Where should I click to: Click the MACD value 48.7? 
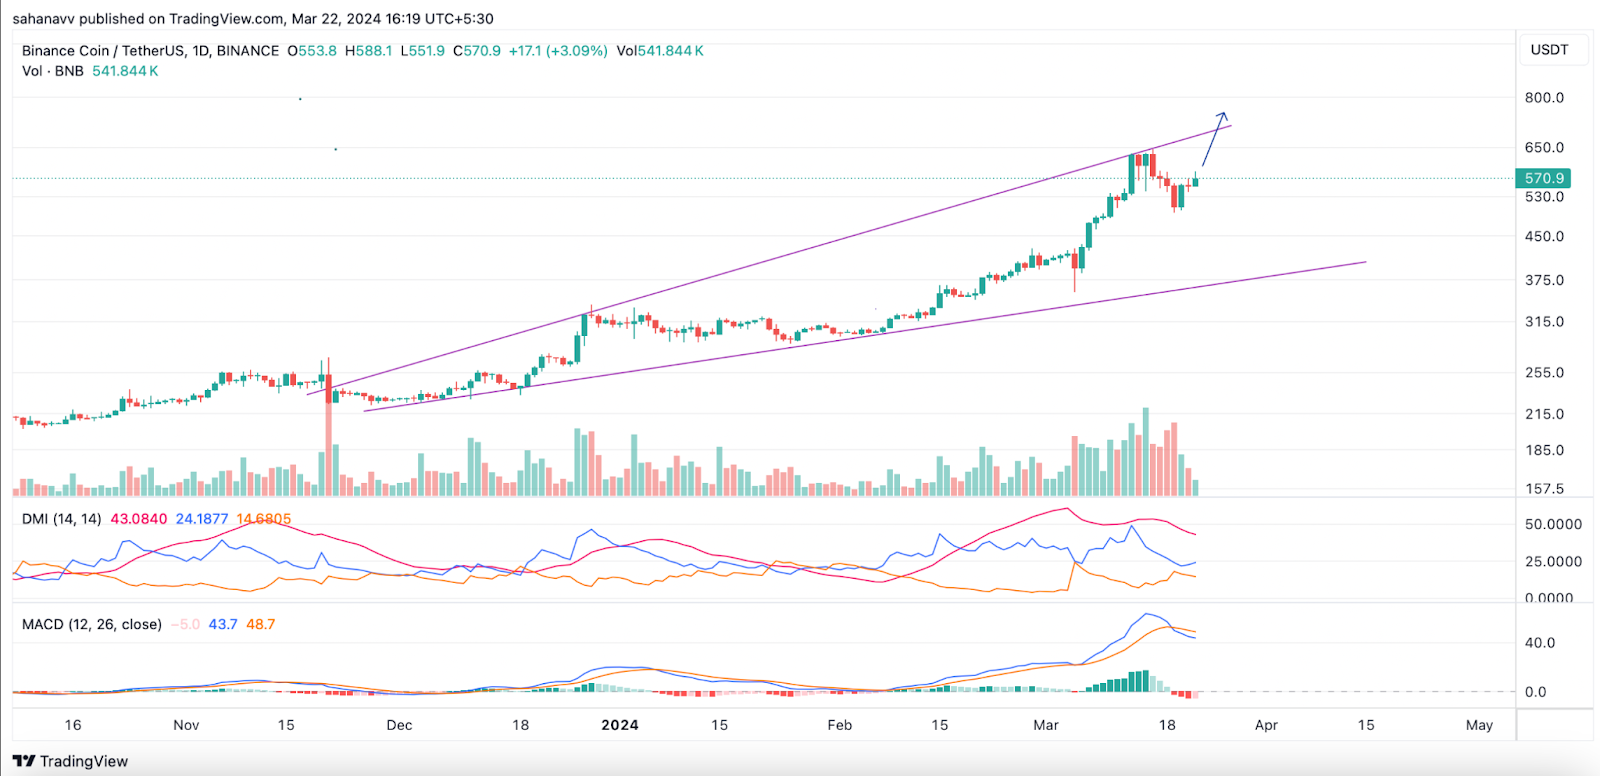260,624
